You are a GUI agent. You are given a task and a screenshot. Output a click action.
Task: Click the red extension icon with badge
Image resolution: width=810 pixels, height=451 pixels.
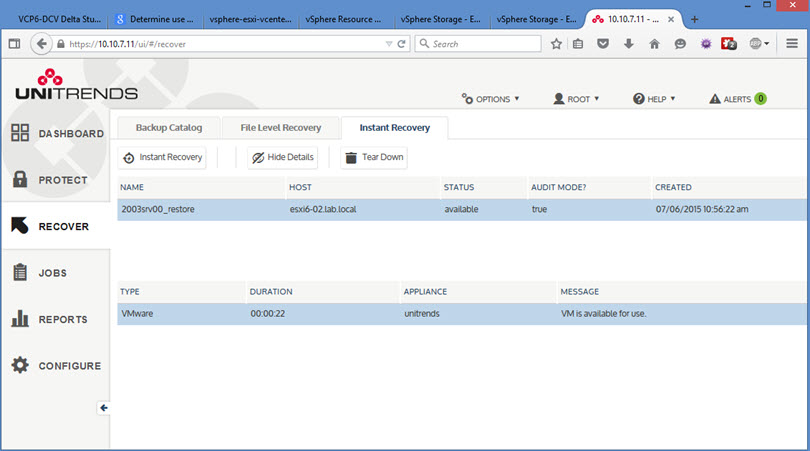point(729,44)
